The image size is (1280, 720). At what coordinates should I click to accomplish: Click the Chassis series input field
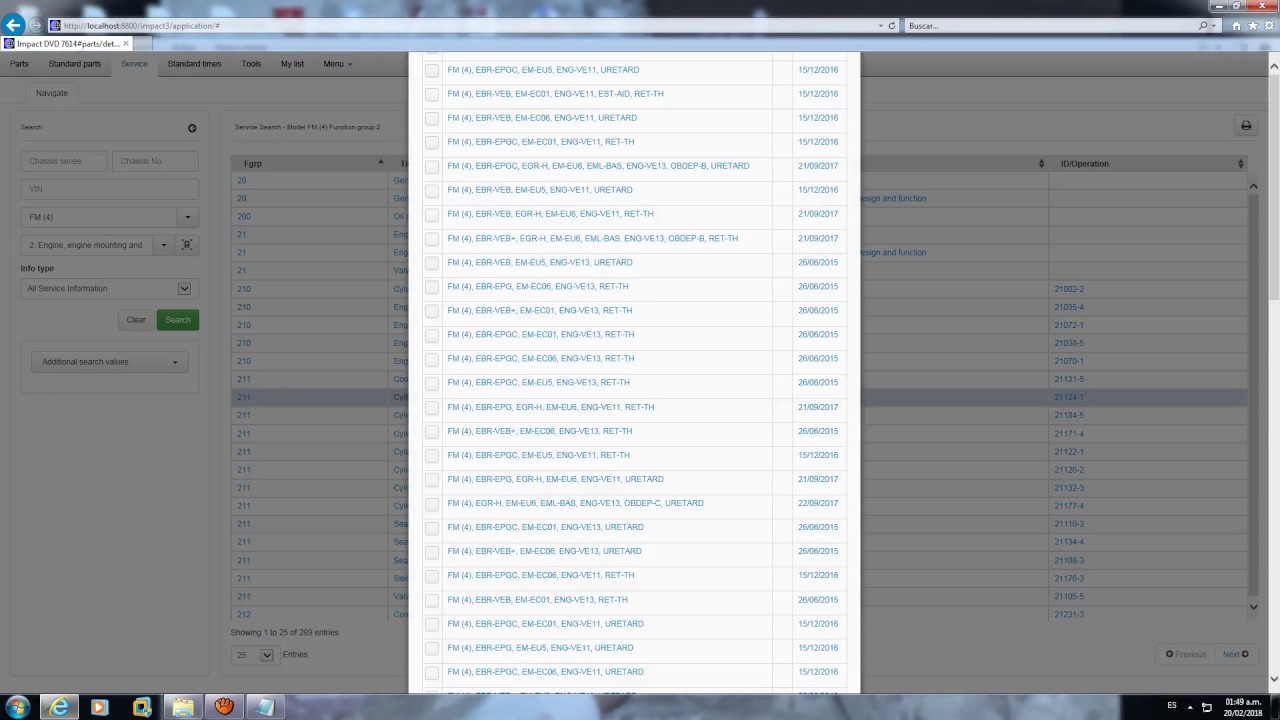coord(64,161)
